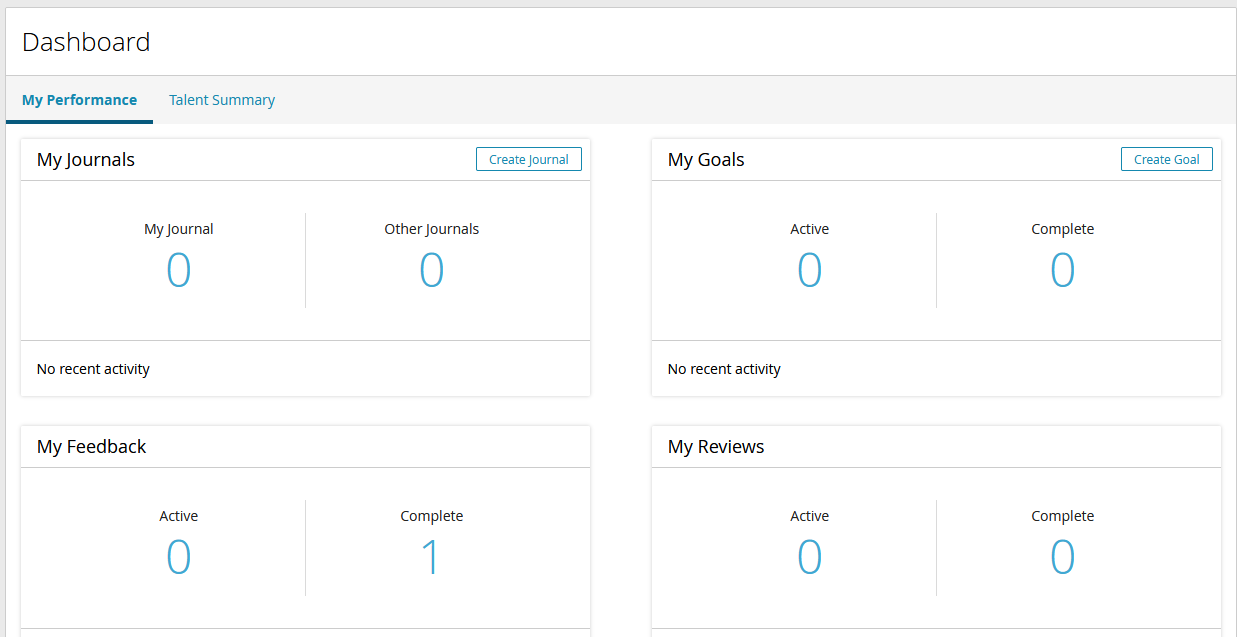Open the Complete feedback count of 1

click(x=431, y=558)
